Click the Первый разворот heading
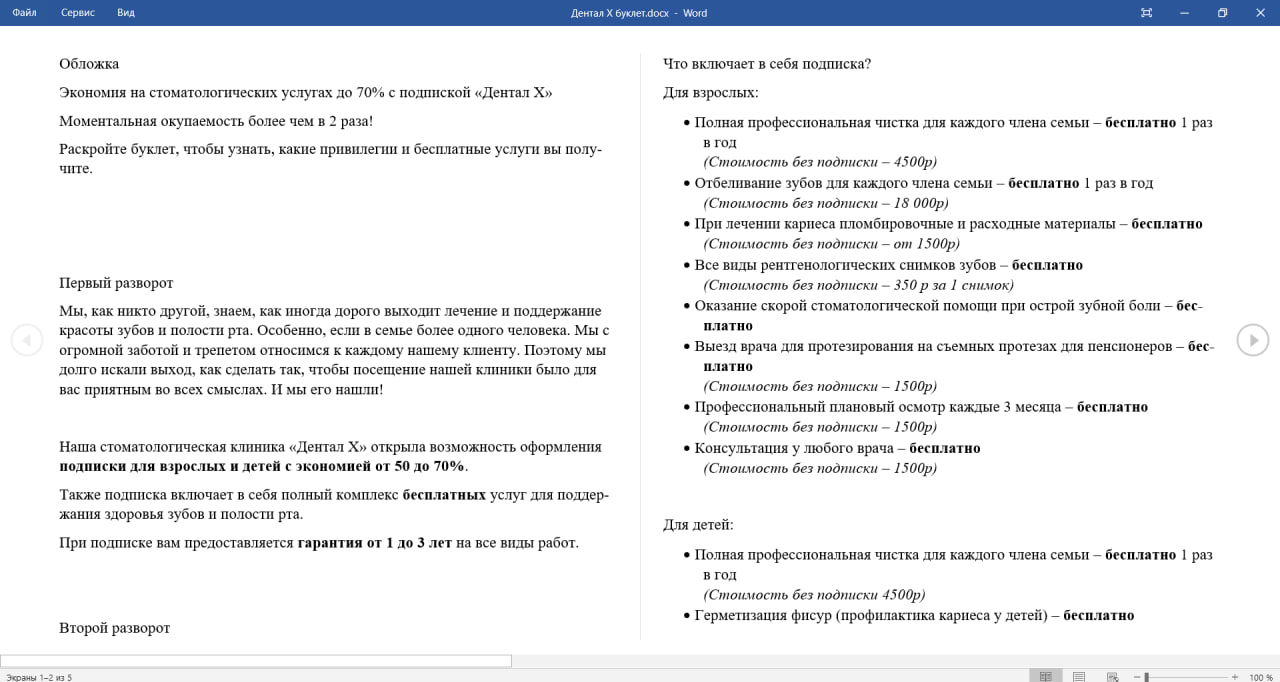The width and height of the screenshot is (1280, 682). pyautogui.click(x=116, y=283)
